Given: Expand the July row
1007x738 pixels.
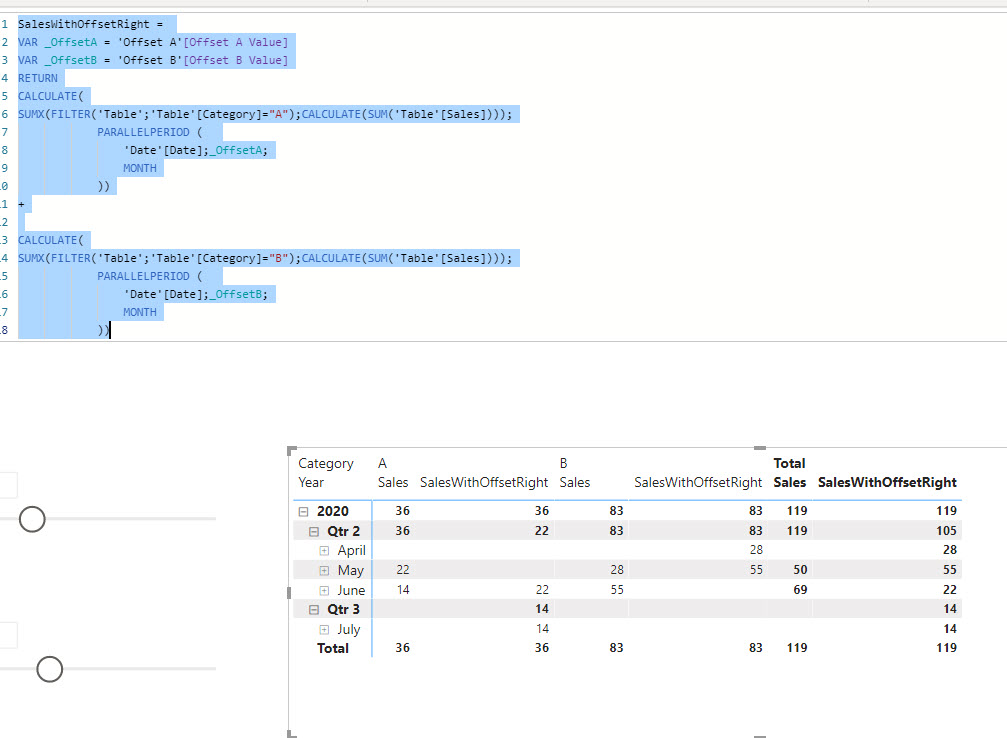Looking at the screenshot, I should (x=324, y=629).
